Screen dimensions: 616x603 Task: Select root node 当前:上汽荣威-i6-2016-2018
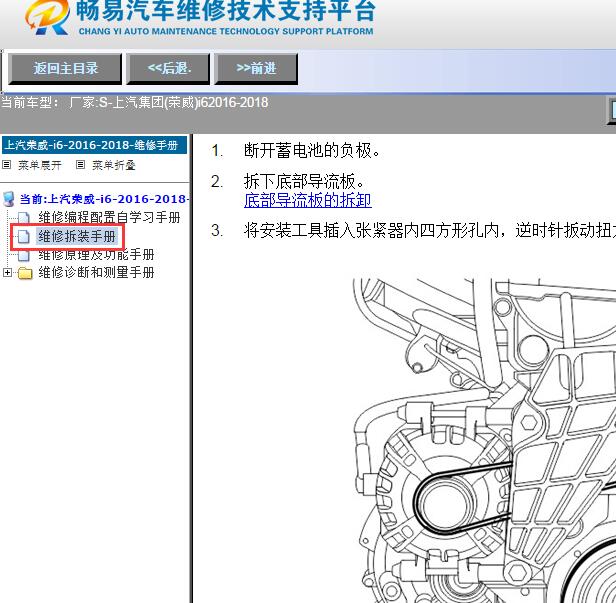point(104,199)
